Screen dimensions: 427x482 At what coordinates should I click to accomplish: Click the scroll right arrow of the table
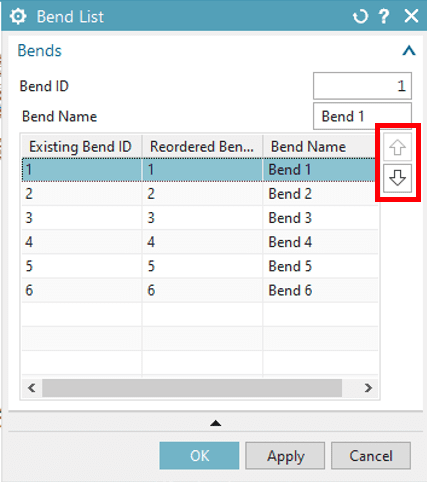[368, 388]
